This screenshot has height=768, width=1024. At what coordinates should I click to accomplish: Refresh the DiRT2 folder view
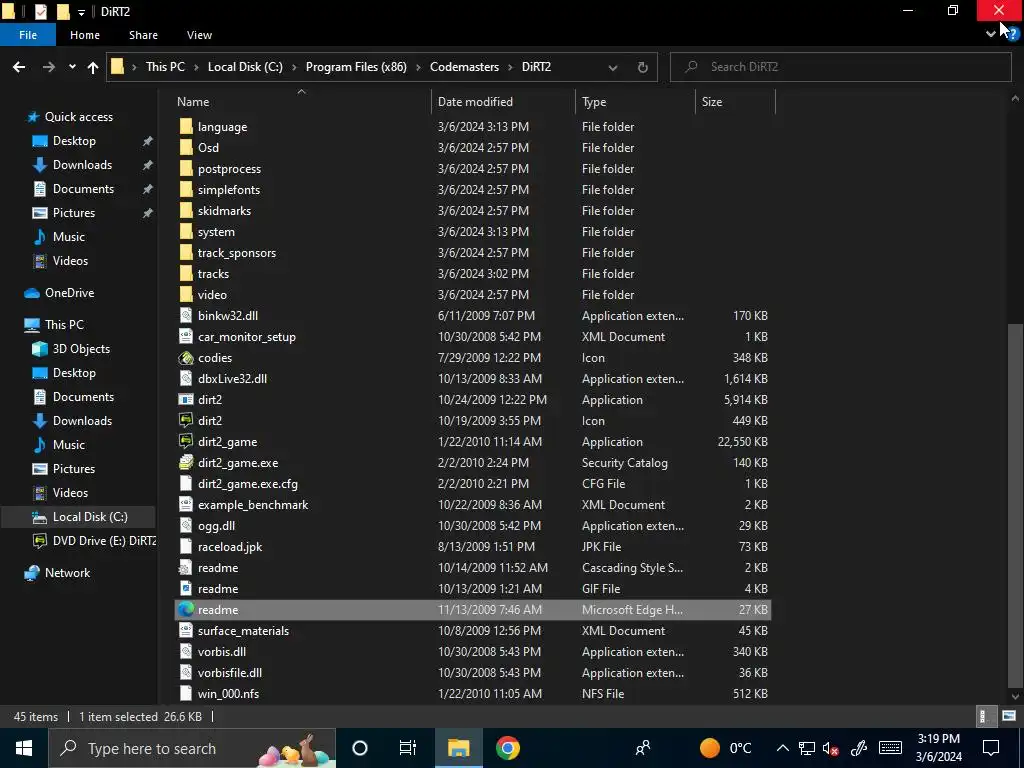coord(642,67)
